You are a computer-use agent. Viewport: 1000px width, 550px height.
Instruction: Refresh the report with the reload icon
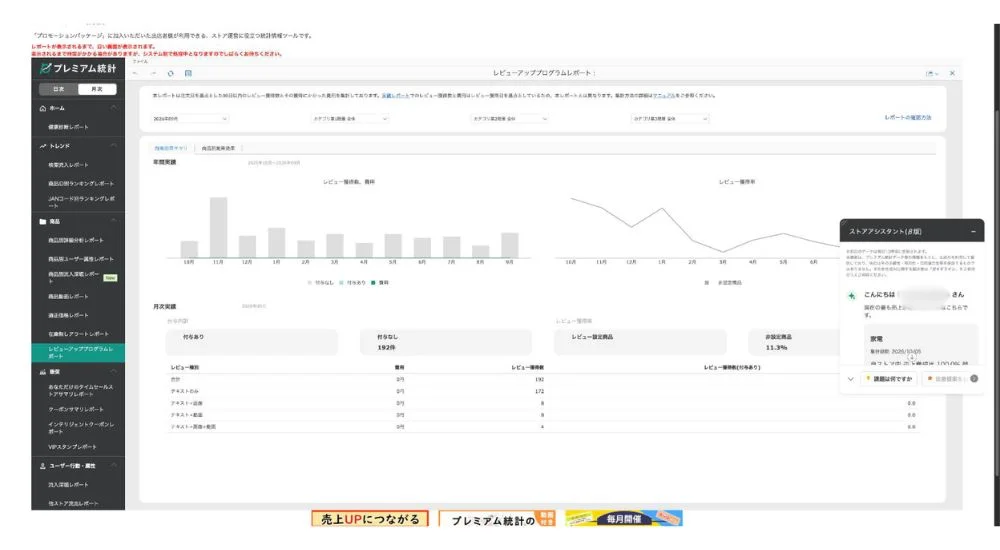pos(170,73)
